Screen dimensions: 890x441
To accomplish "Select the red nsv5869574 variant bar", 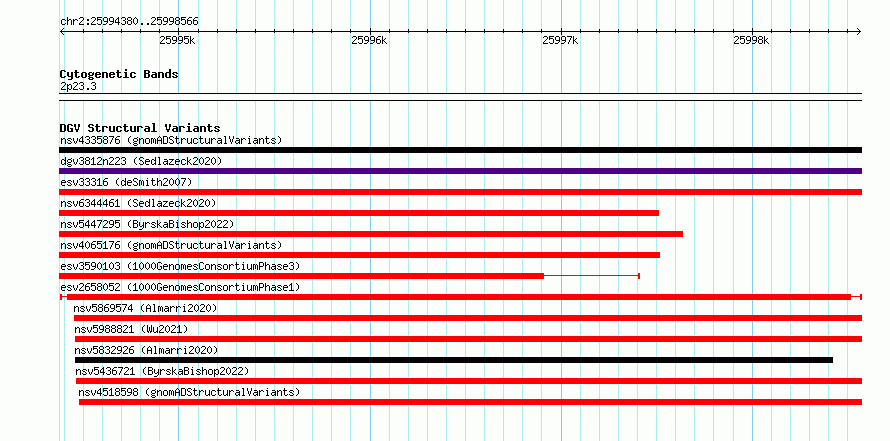I will [x=468, y=318].
